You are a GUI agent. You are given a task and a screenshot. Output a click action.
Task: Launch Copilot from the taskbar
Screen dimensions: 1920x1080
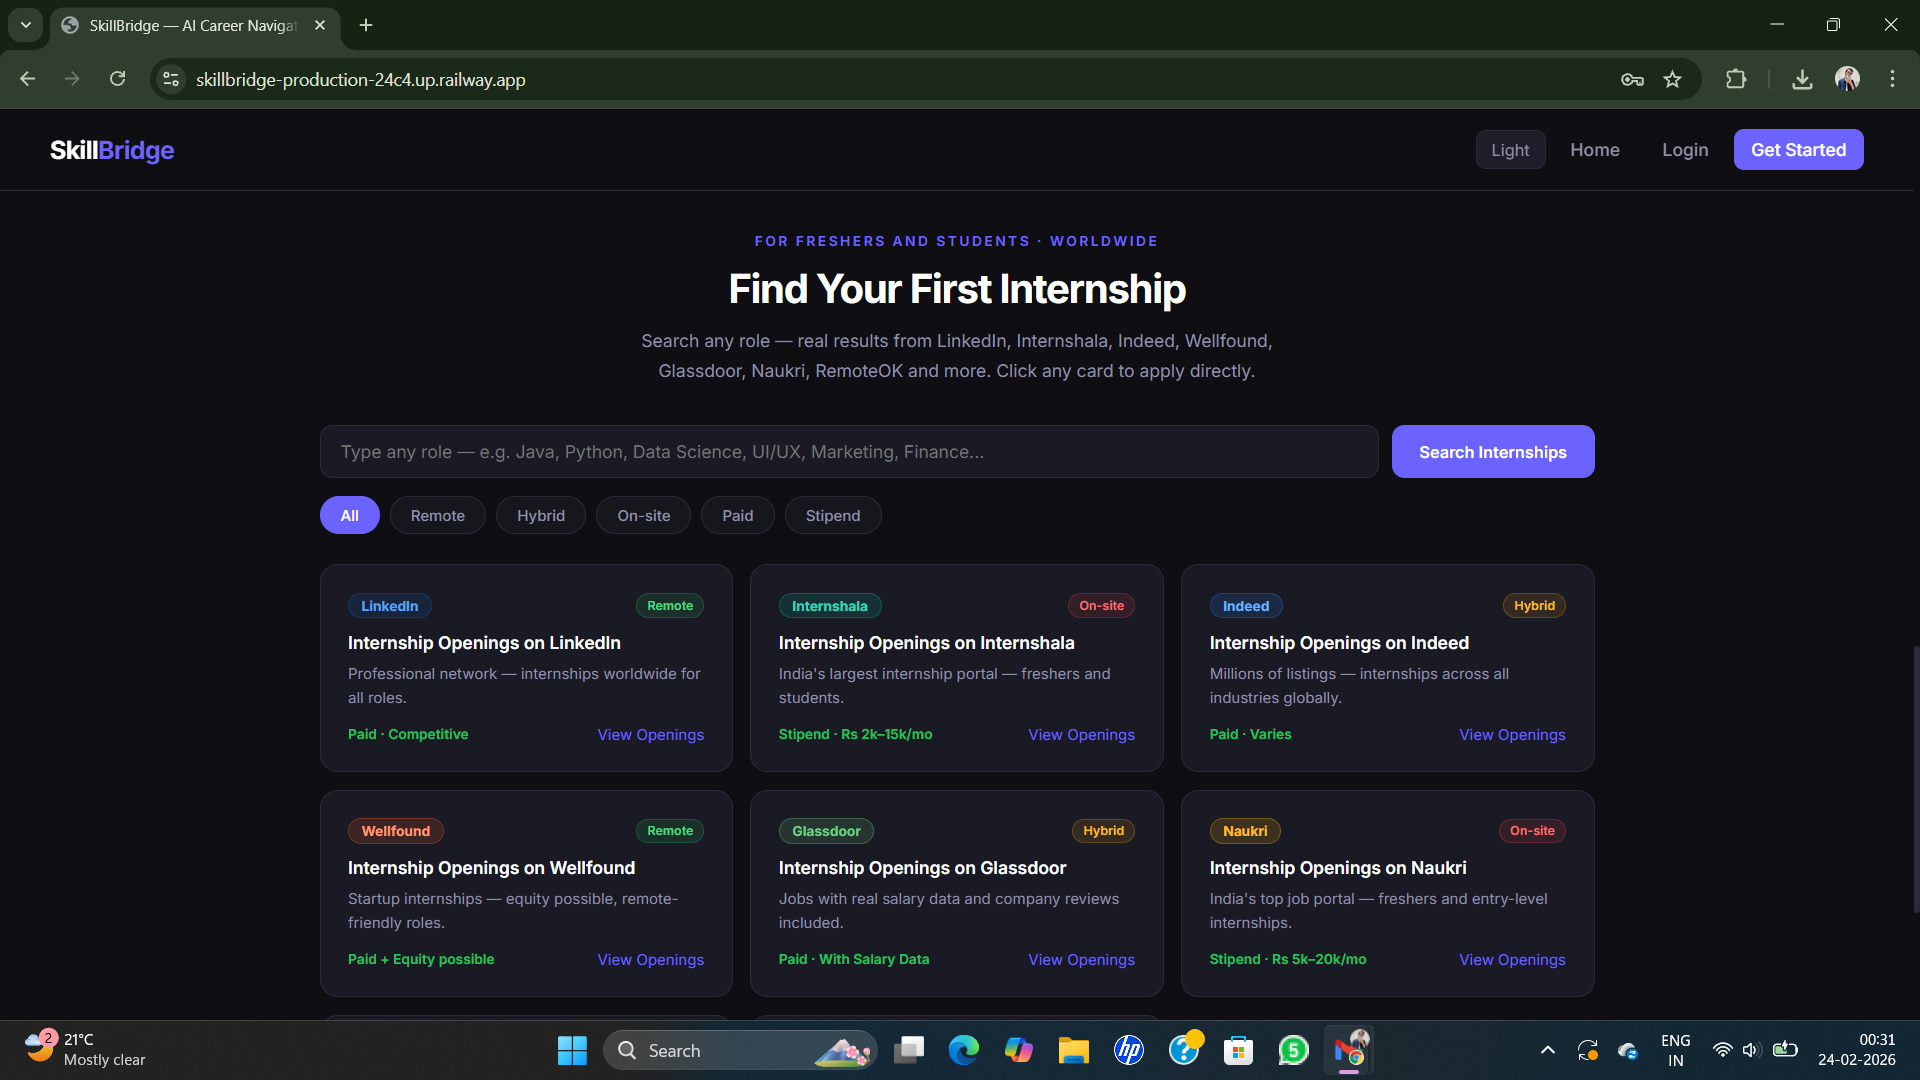click(x=1019, y=1050)
